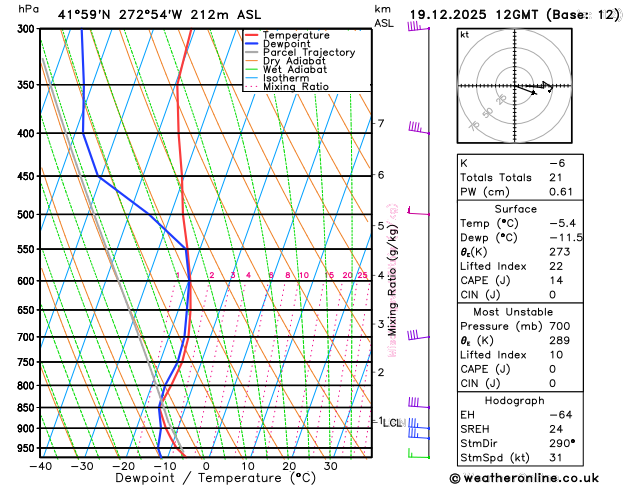Click the Dewpoint / Temperature (°C) axis title

[215, 478]
